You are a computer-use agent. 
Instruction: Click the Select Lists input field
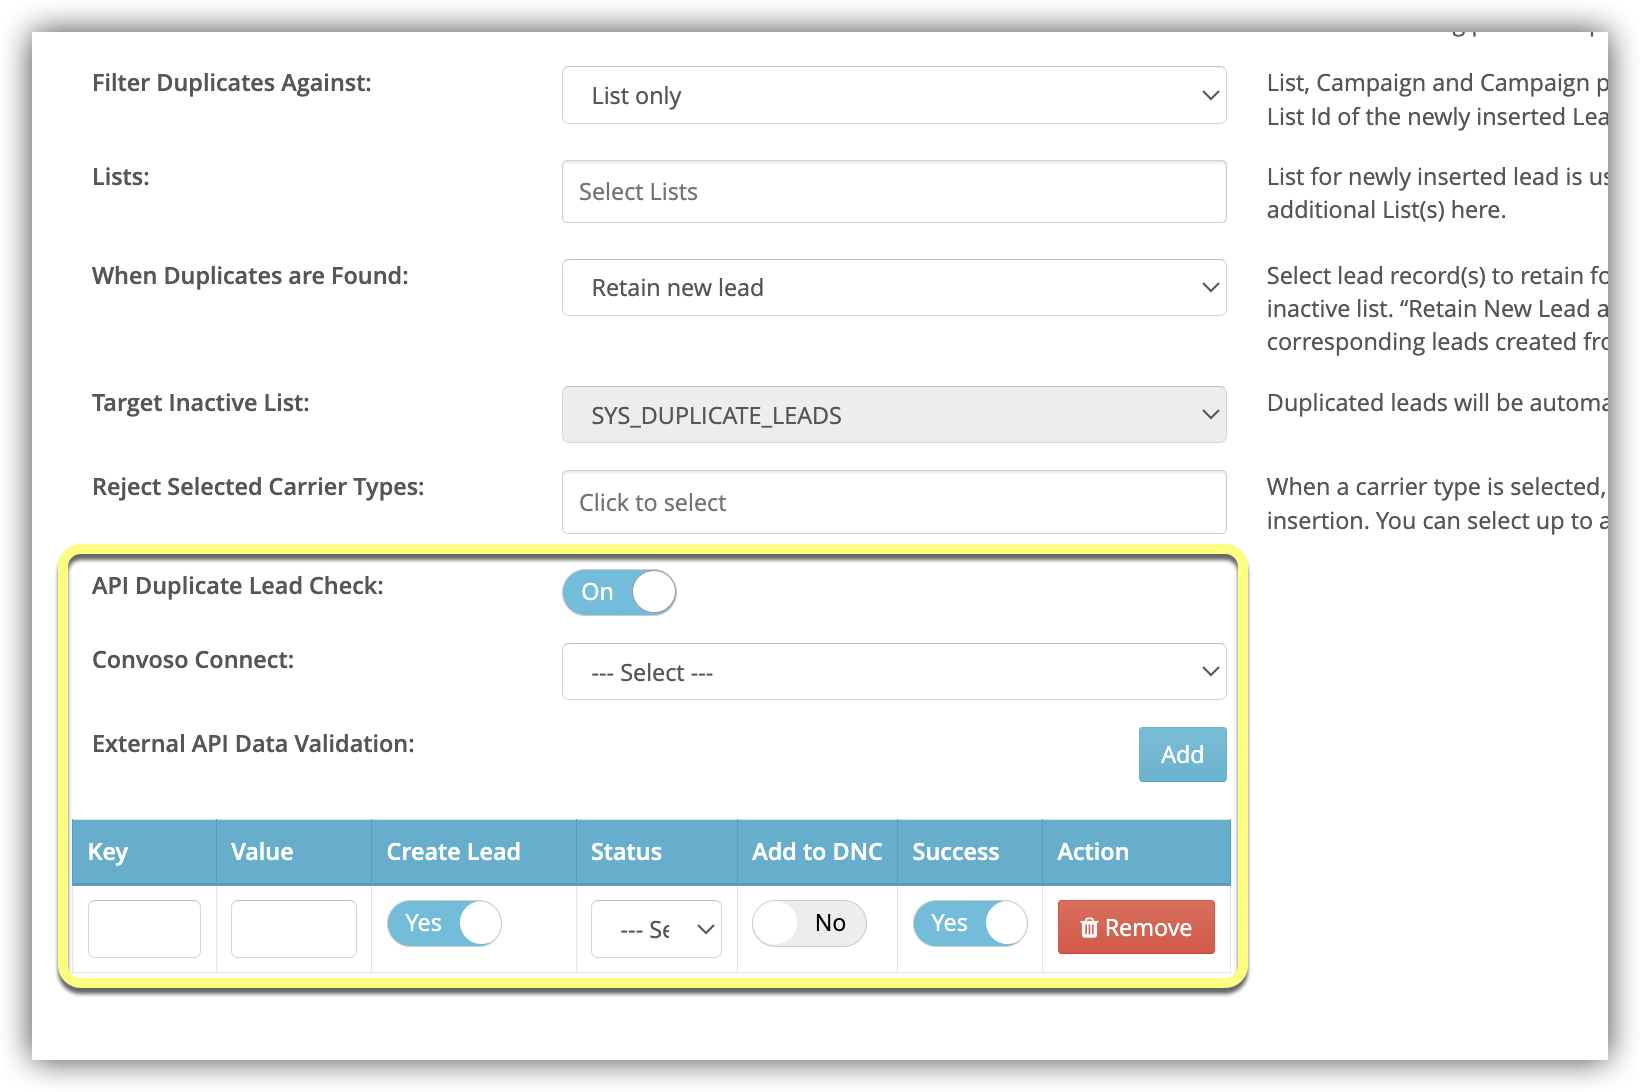click(x=892, y=192)
